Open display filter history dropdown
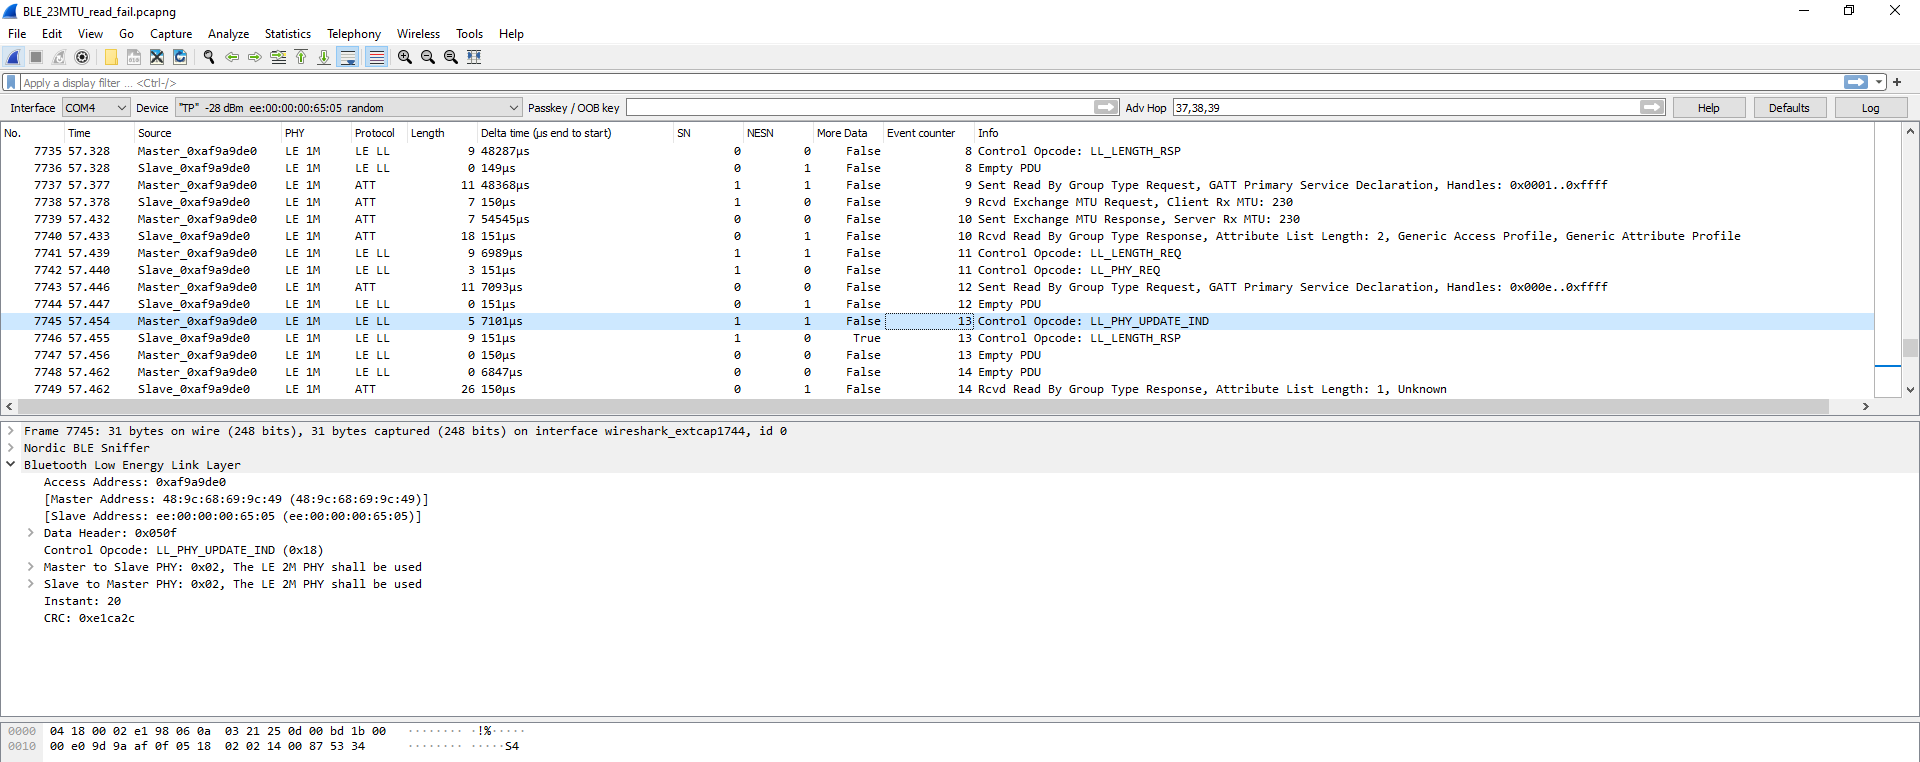 [1879, 82]
